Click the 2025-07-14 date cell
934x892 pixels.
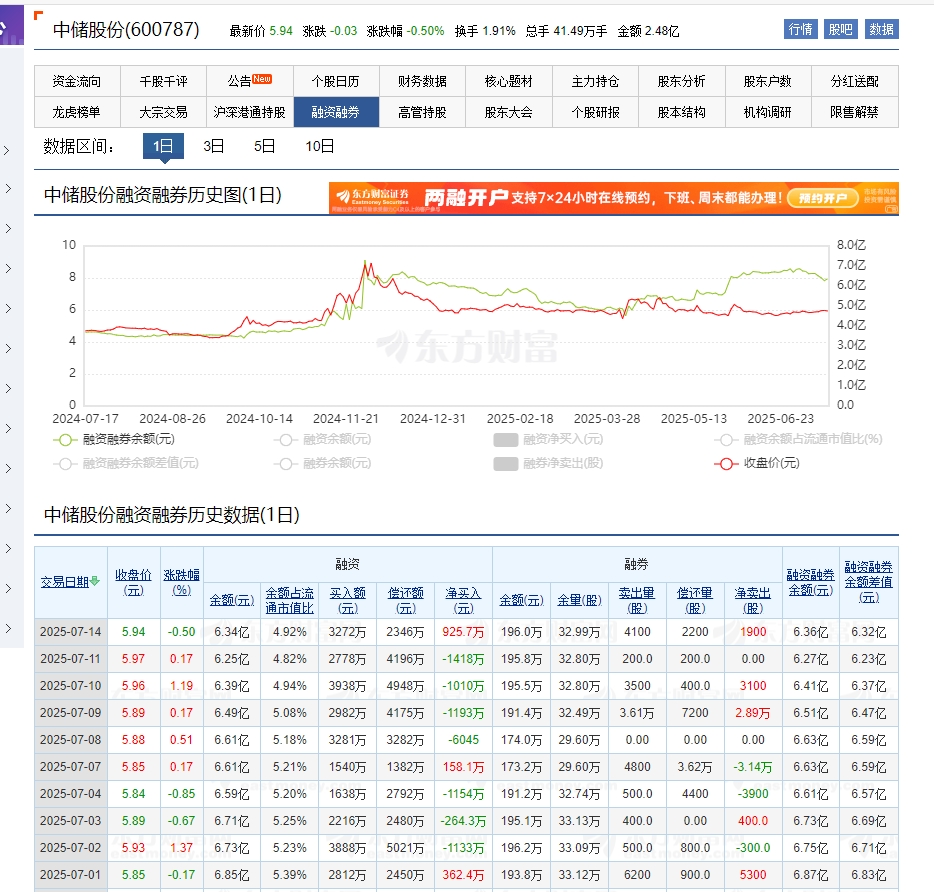[70, 632]
